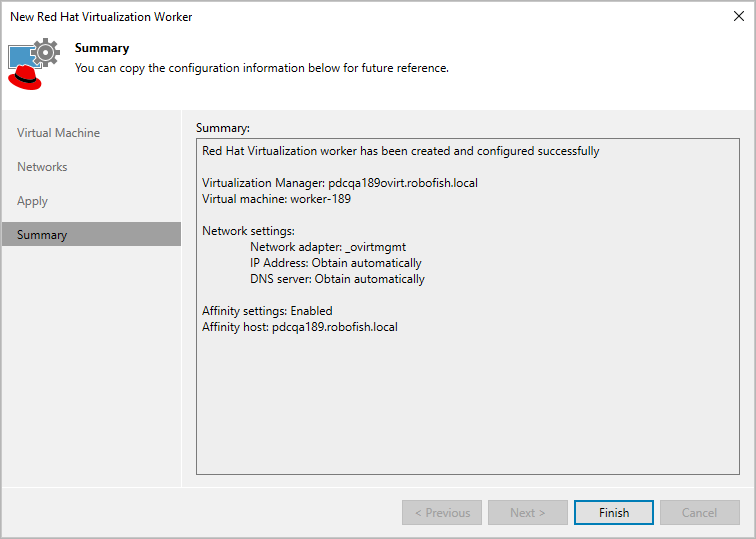Select the Summary wizard step
This screenshot has width=756, height=539.
click(x=92, y=234)
